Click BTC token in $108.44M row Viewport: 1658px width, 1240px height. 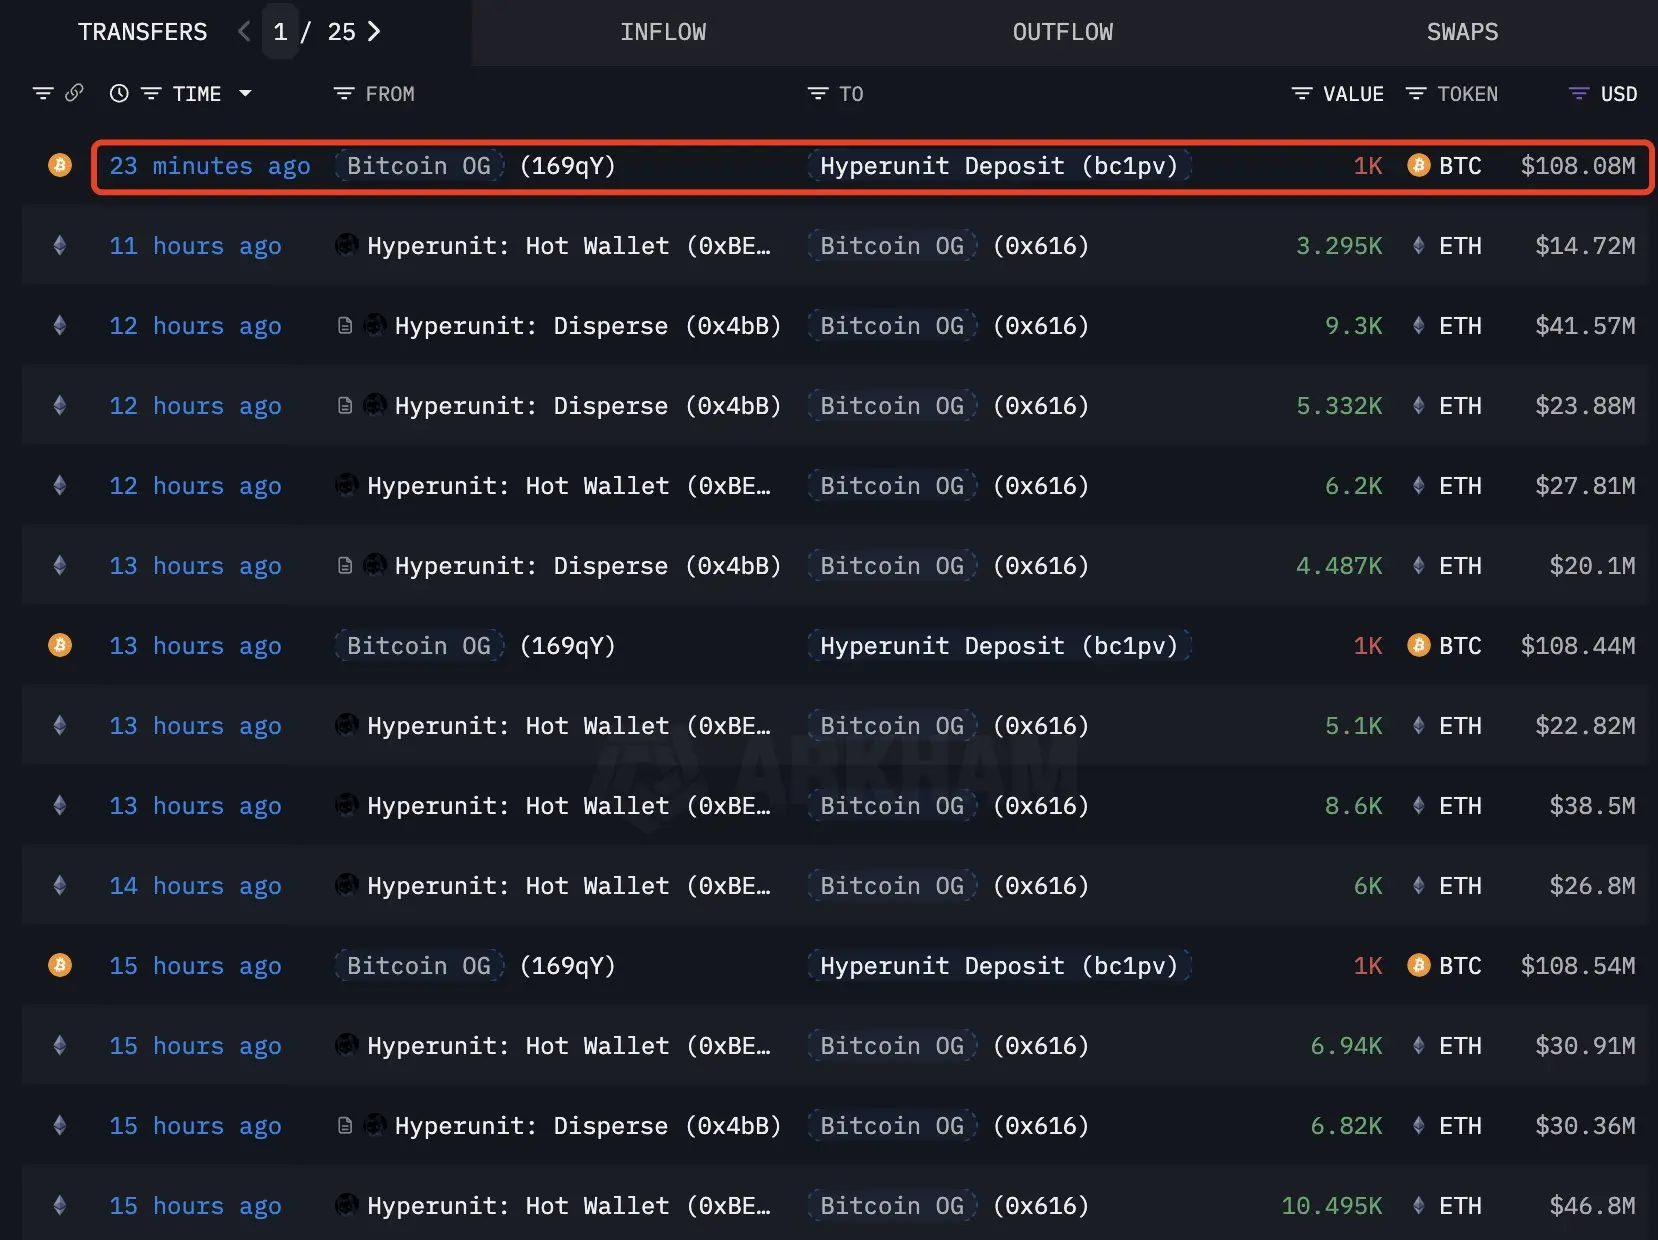[x=1444, y=646]
